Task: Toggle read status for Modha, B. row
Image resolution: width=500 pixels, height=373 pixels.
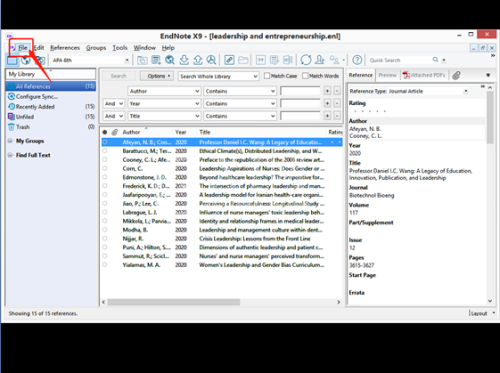Action: coord(105,230)
